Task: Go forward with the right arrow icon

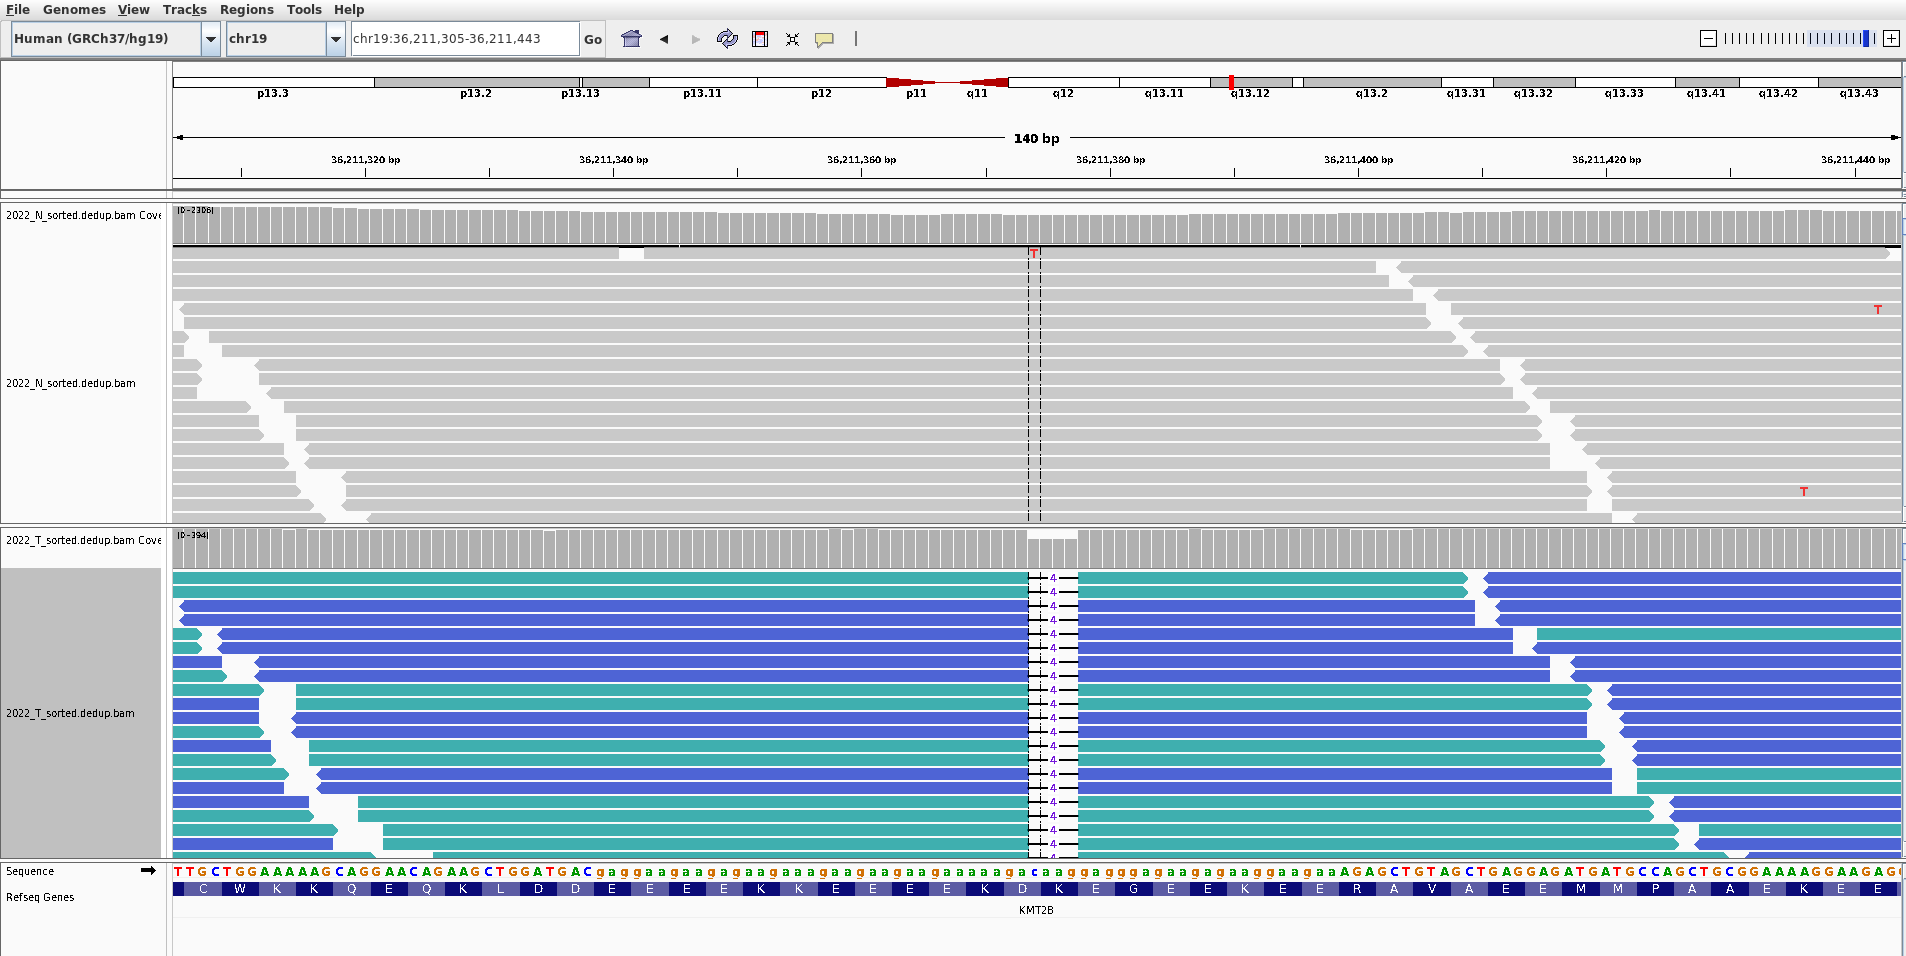Action: (696, 39)
